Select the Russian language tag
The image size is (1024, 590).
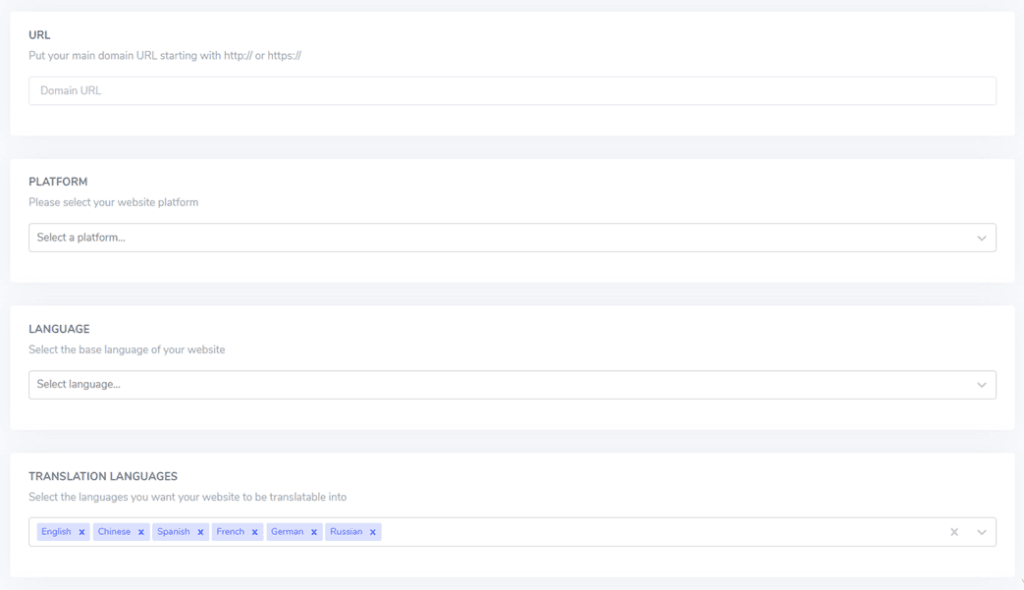348,531
